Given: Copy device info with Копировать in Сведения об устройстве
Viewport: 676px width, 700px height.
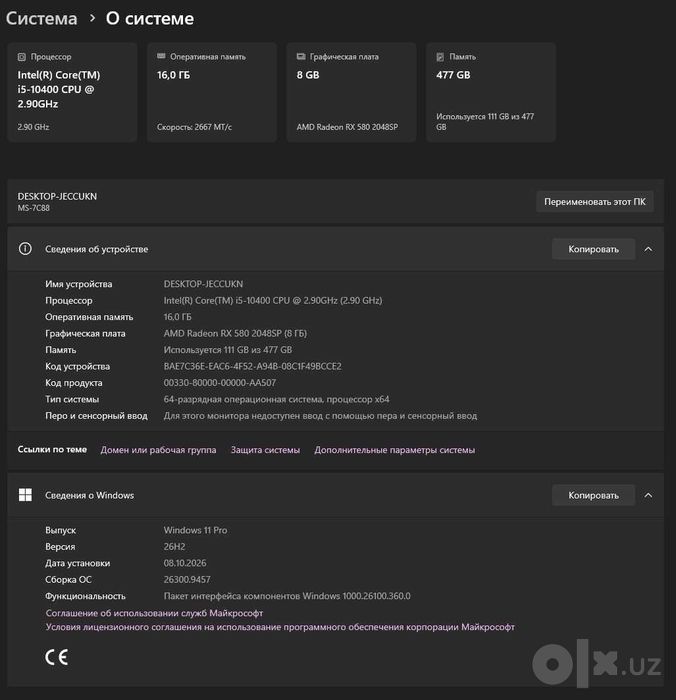Looking at the screenshot, I should 593,249.
